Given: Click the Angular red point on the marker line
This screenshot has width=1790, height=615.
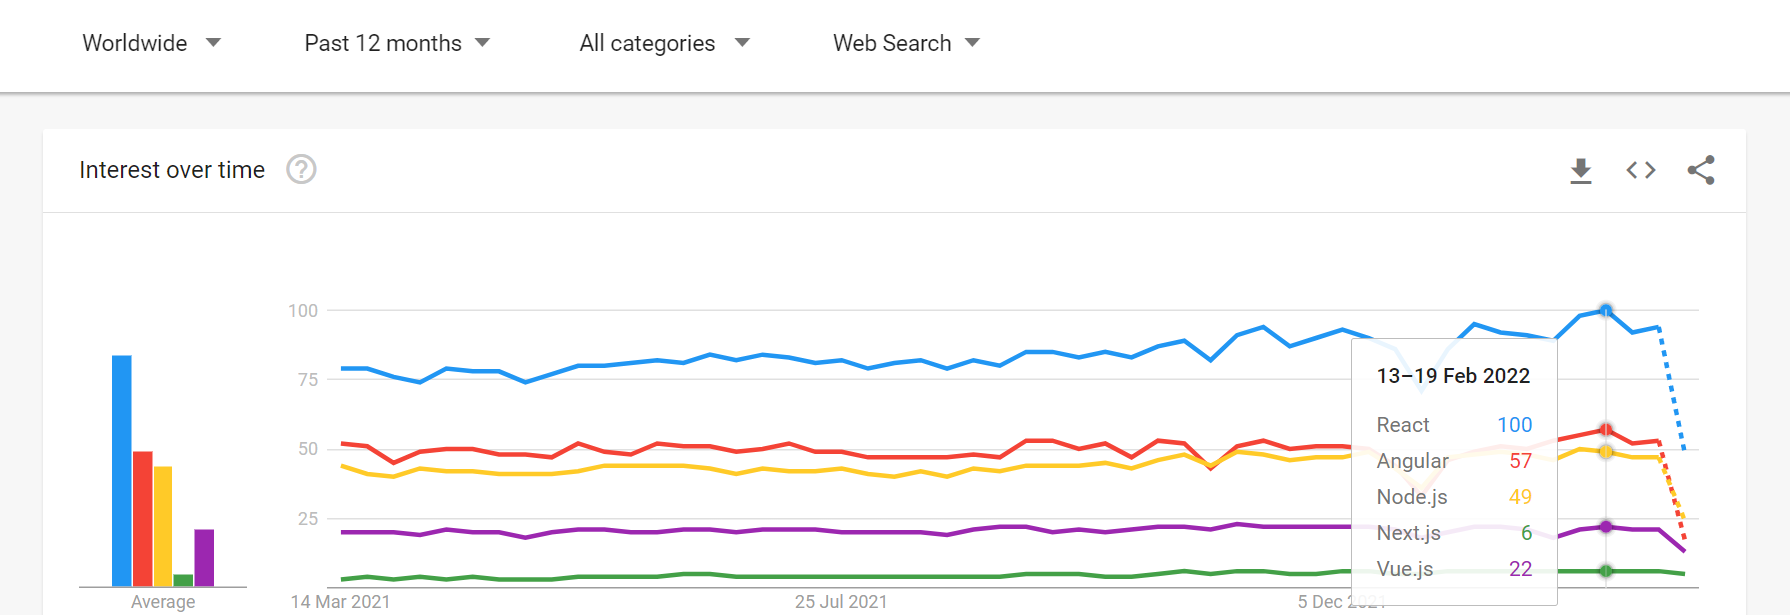Looking at the screenshot, I should click(x=1605, y=429).
